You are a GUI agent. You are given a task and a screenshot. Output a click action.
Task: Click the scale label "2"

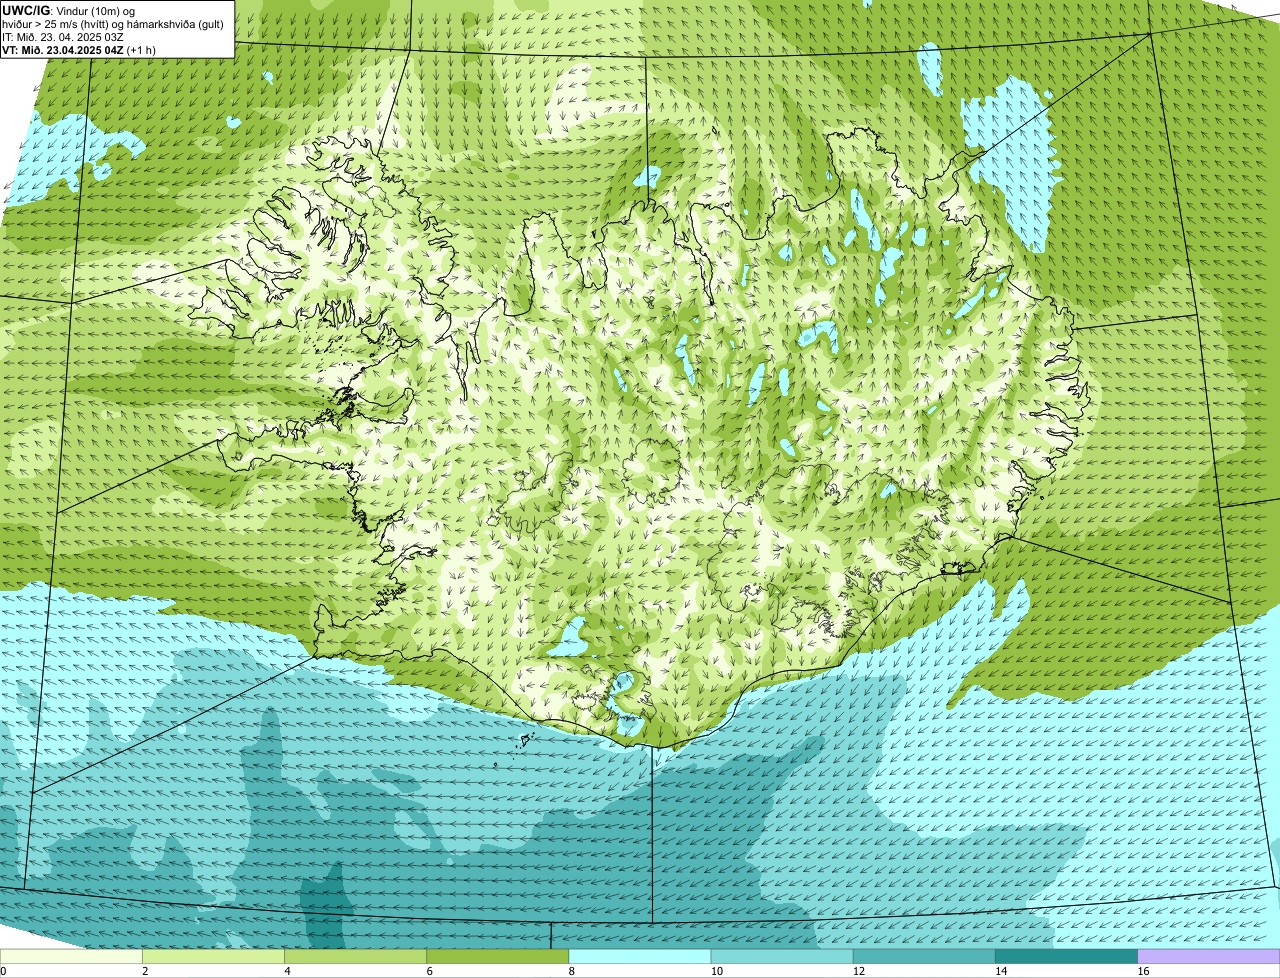point(145,971)
